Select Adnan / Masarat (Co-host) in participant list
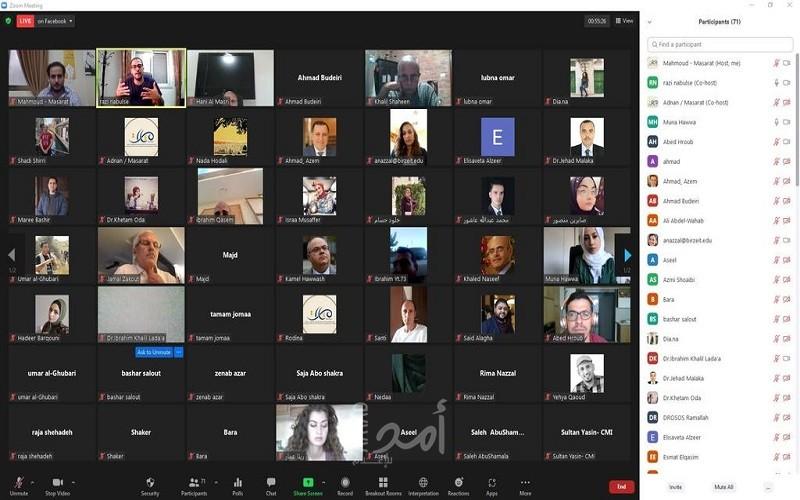 pyautogui.click(x=719, y=103)
